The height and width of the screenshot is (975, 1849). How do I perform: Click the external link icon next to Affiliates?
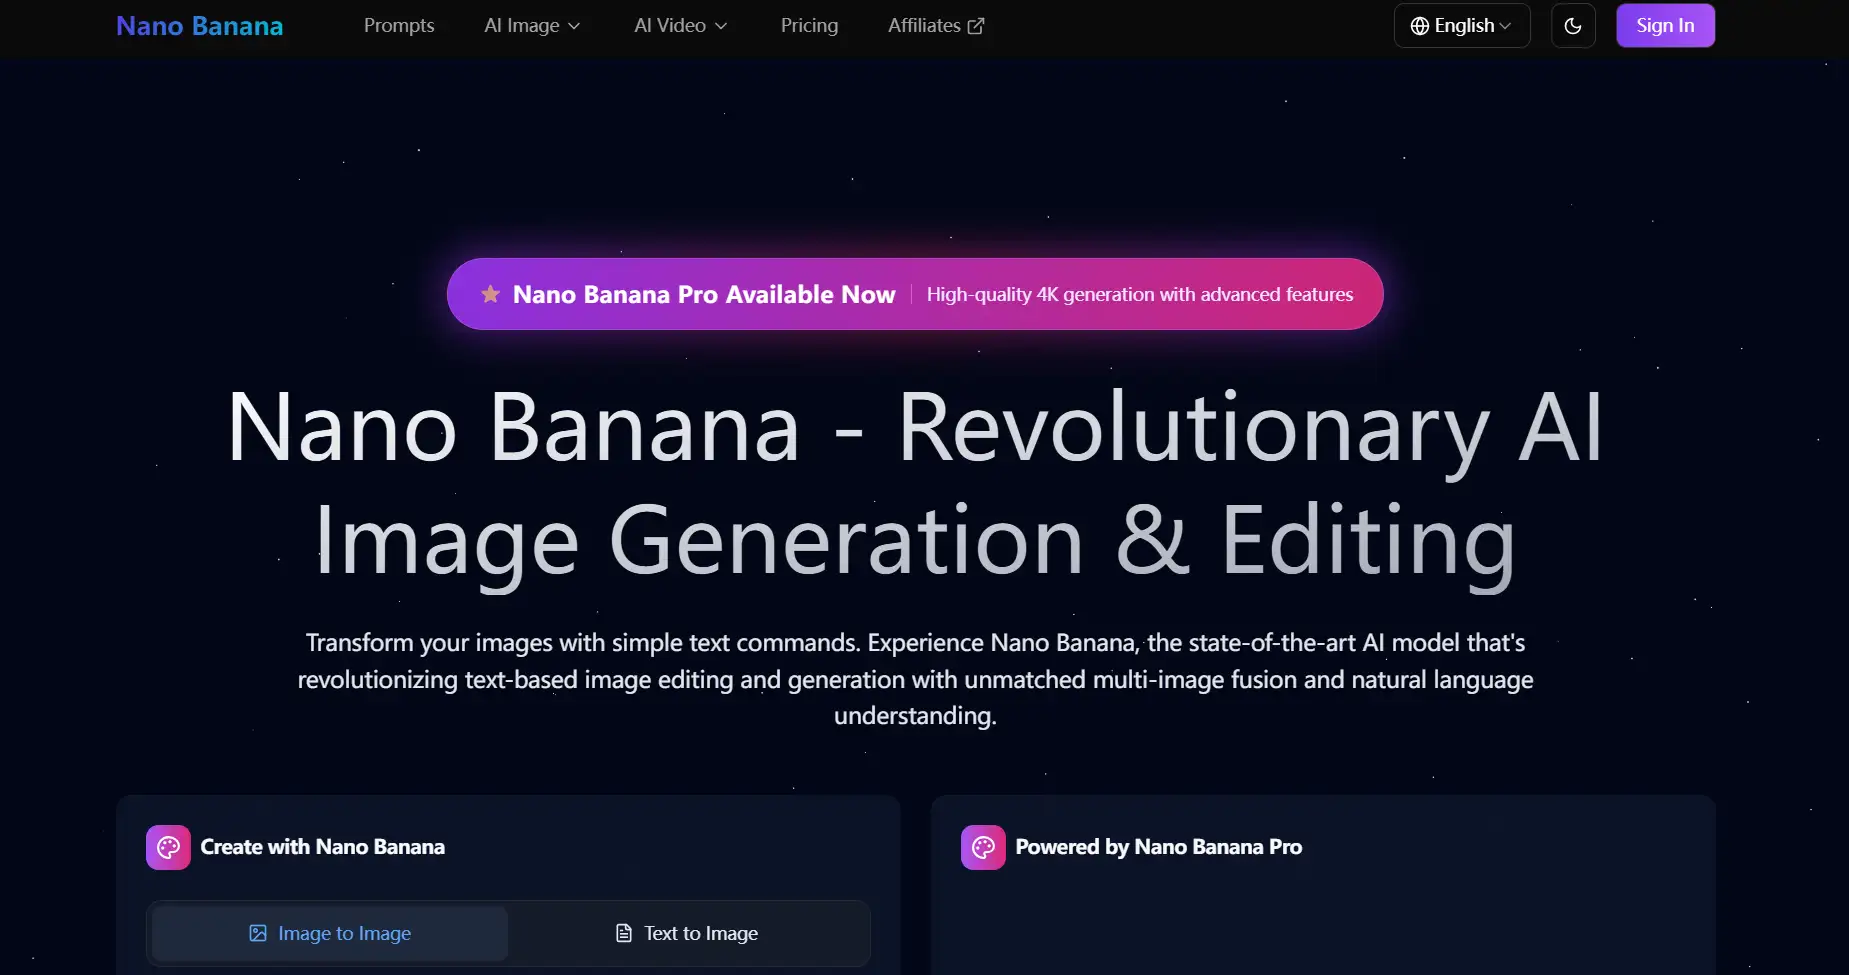tap(977, 25)
